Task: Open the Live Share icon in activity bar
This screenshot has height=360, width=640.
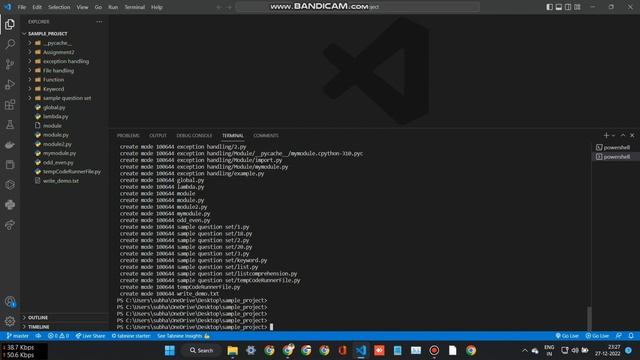Action: (x=10, y=224)
